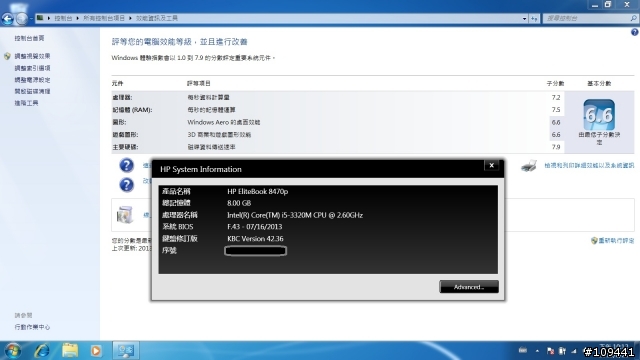Screen dimensions: 640x360
Task: Open 進階工具 sidebar link
Action: (x=27, y=103)
